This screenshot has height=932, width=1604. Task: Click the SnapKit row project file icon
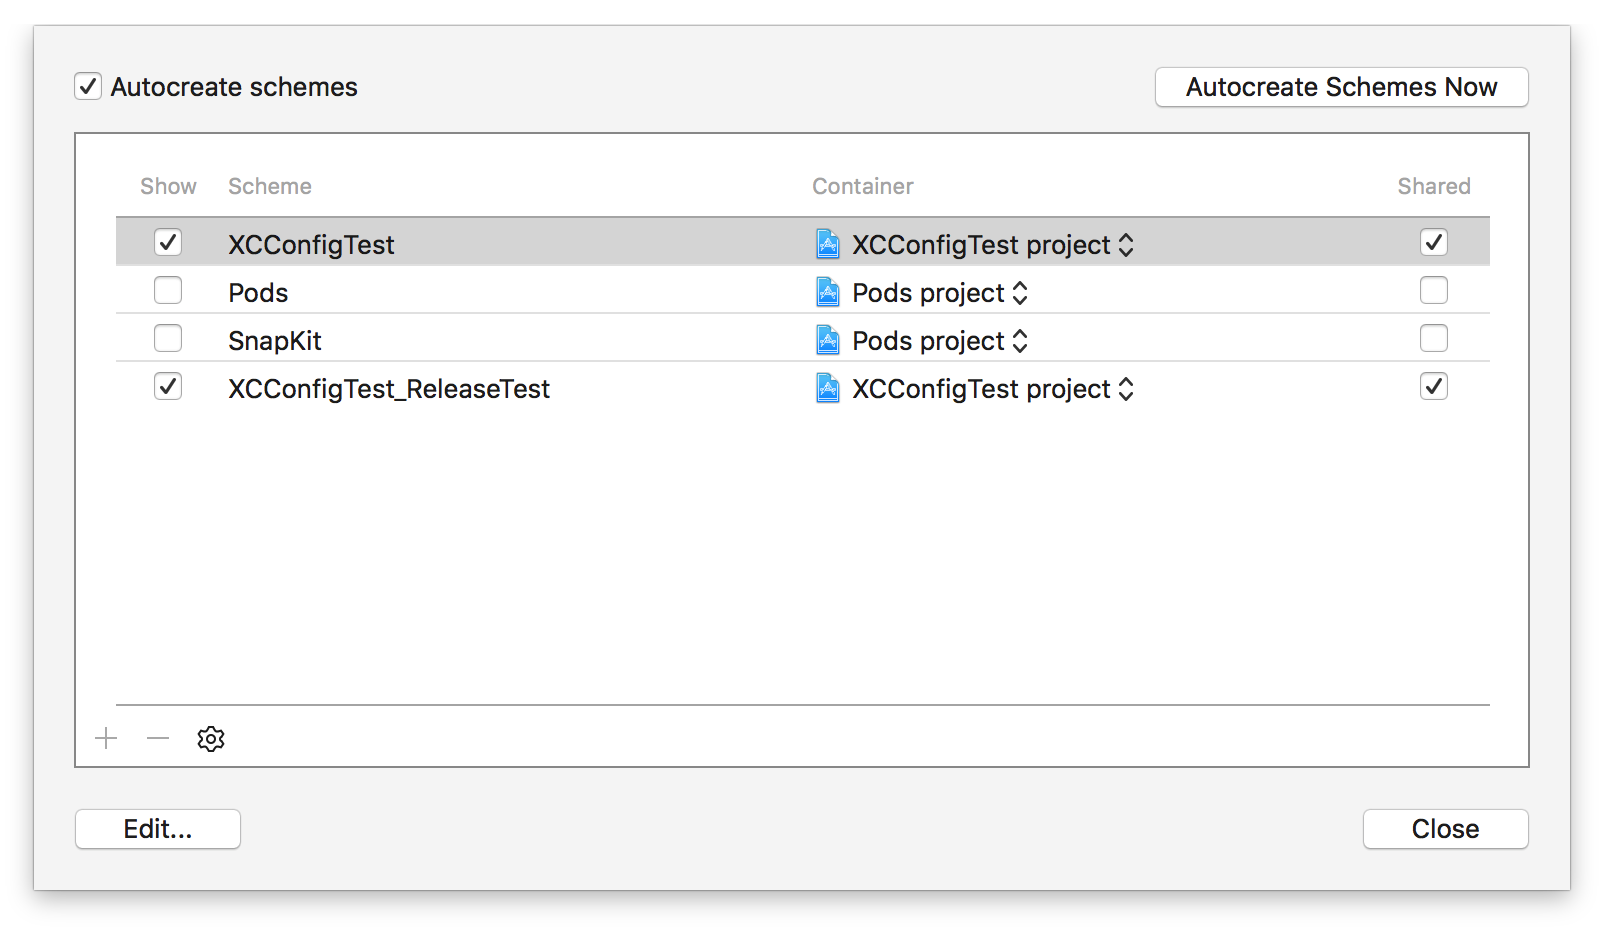pyautogui.click(x=828, y=340)
